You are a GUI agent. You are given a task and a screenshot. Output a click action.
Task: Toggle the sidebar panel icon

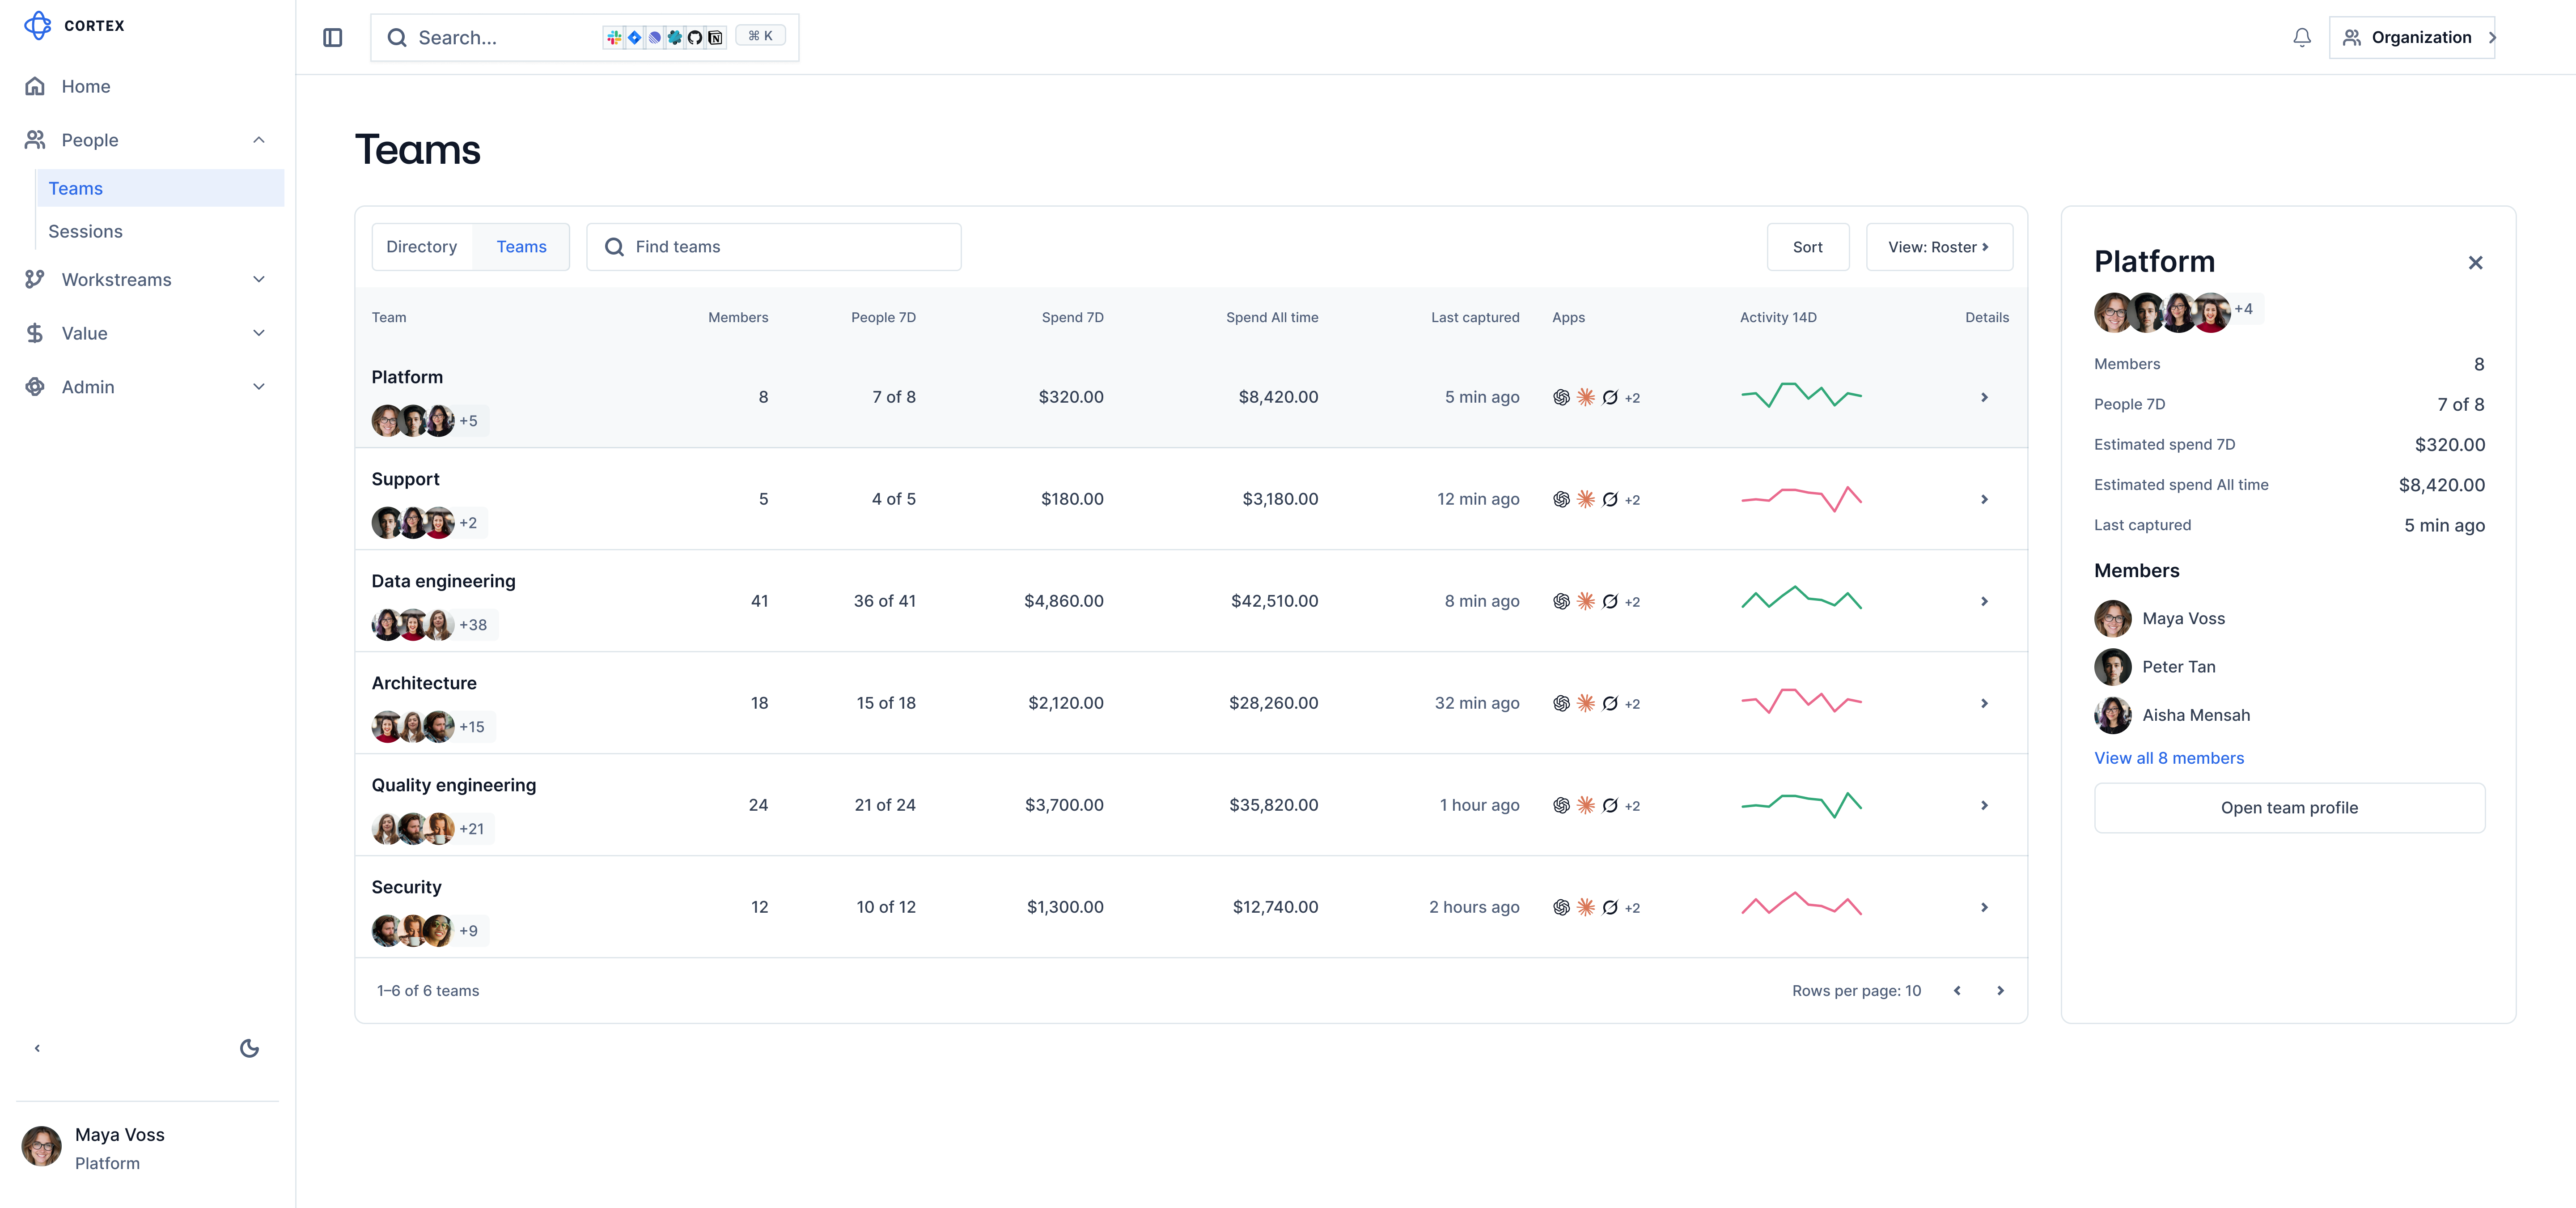[333, 37]
